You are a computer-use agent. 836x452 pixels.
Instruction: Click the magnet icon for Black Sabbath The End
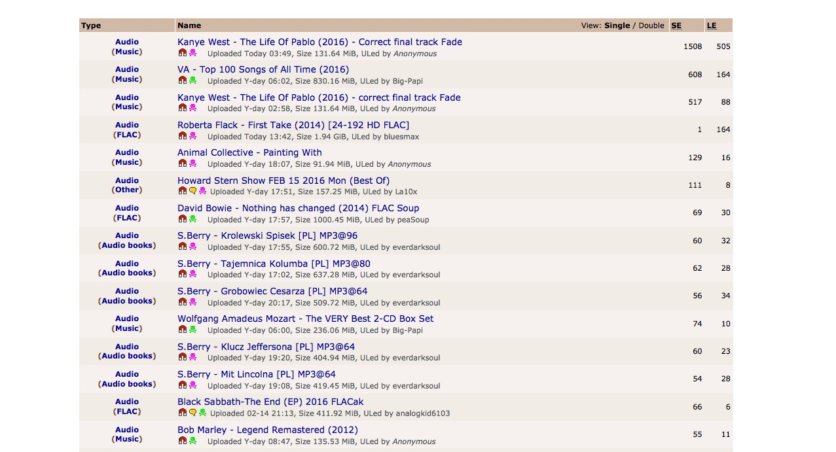tap(182, 413)
